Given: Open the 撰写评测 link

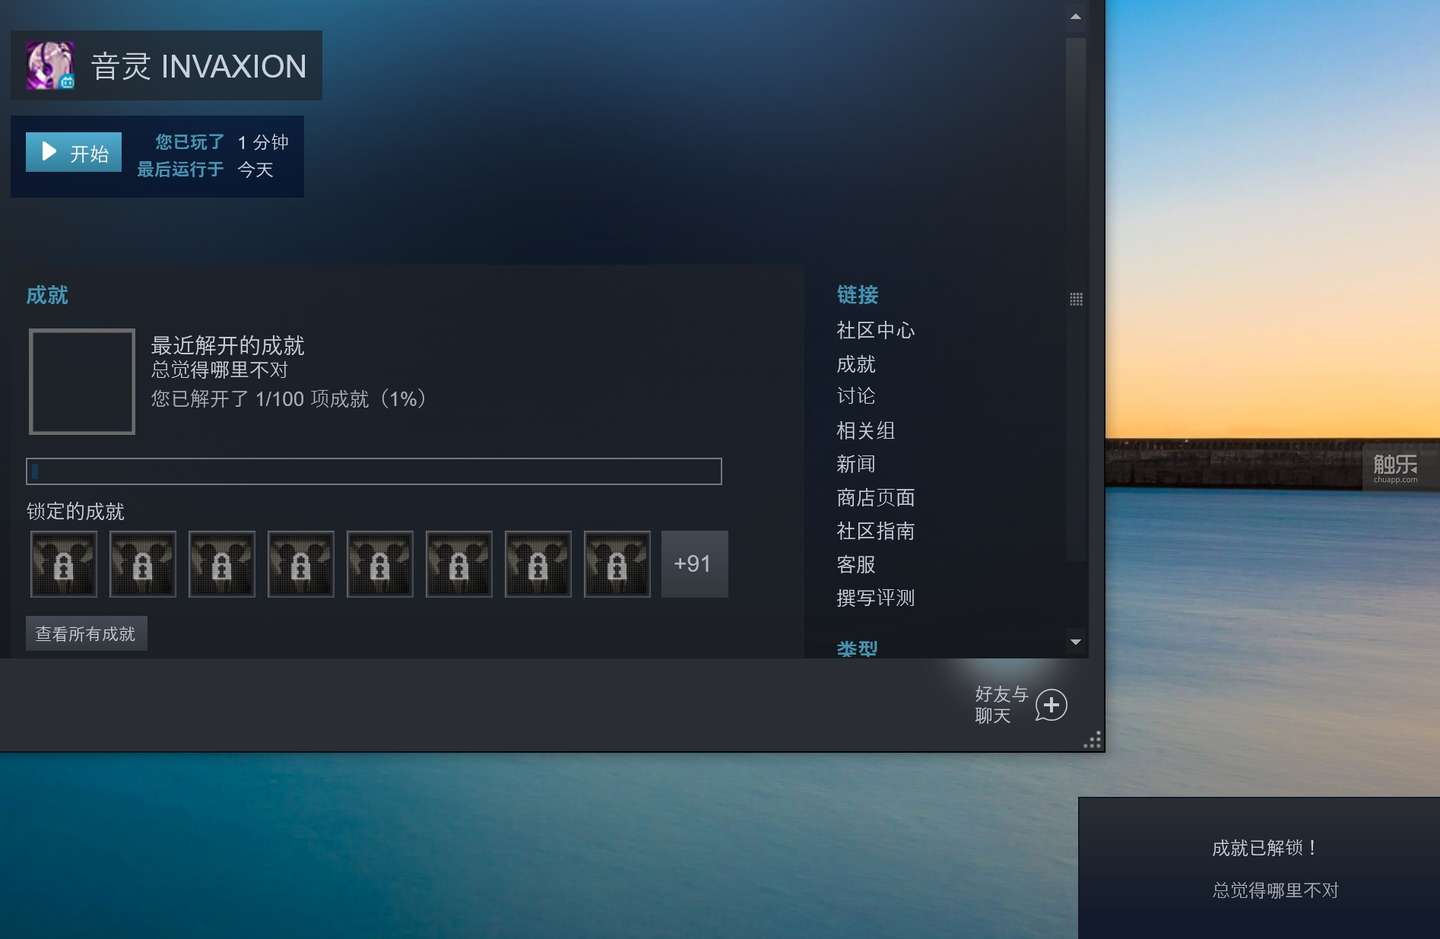Looking at the screenshot, I should [x=875, y=598].
